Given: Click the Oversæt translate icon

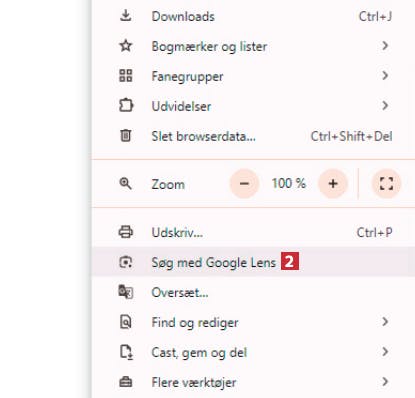Looking at the screenshot, I should pyautogui.click(x=126, y=292).
